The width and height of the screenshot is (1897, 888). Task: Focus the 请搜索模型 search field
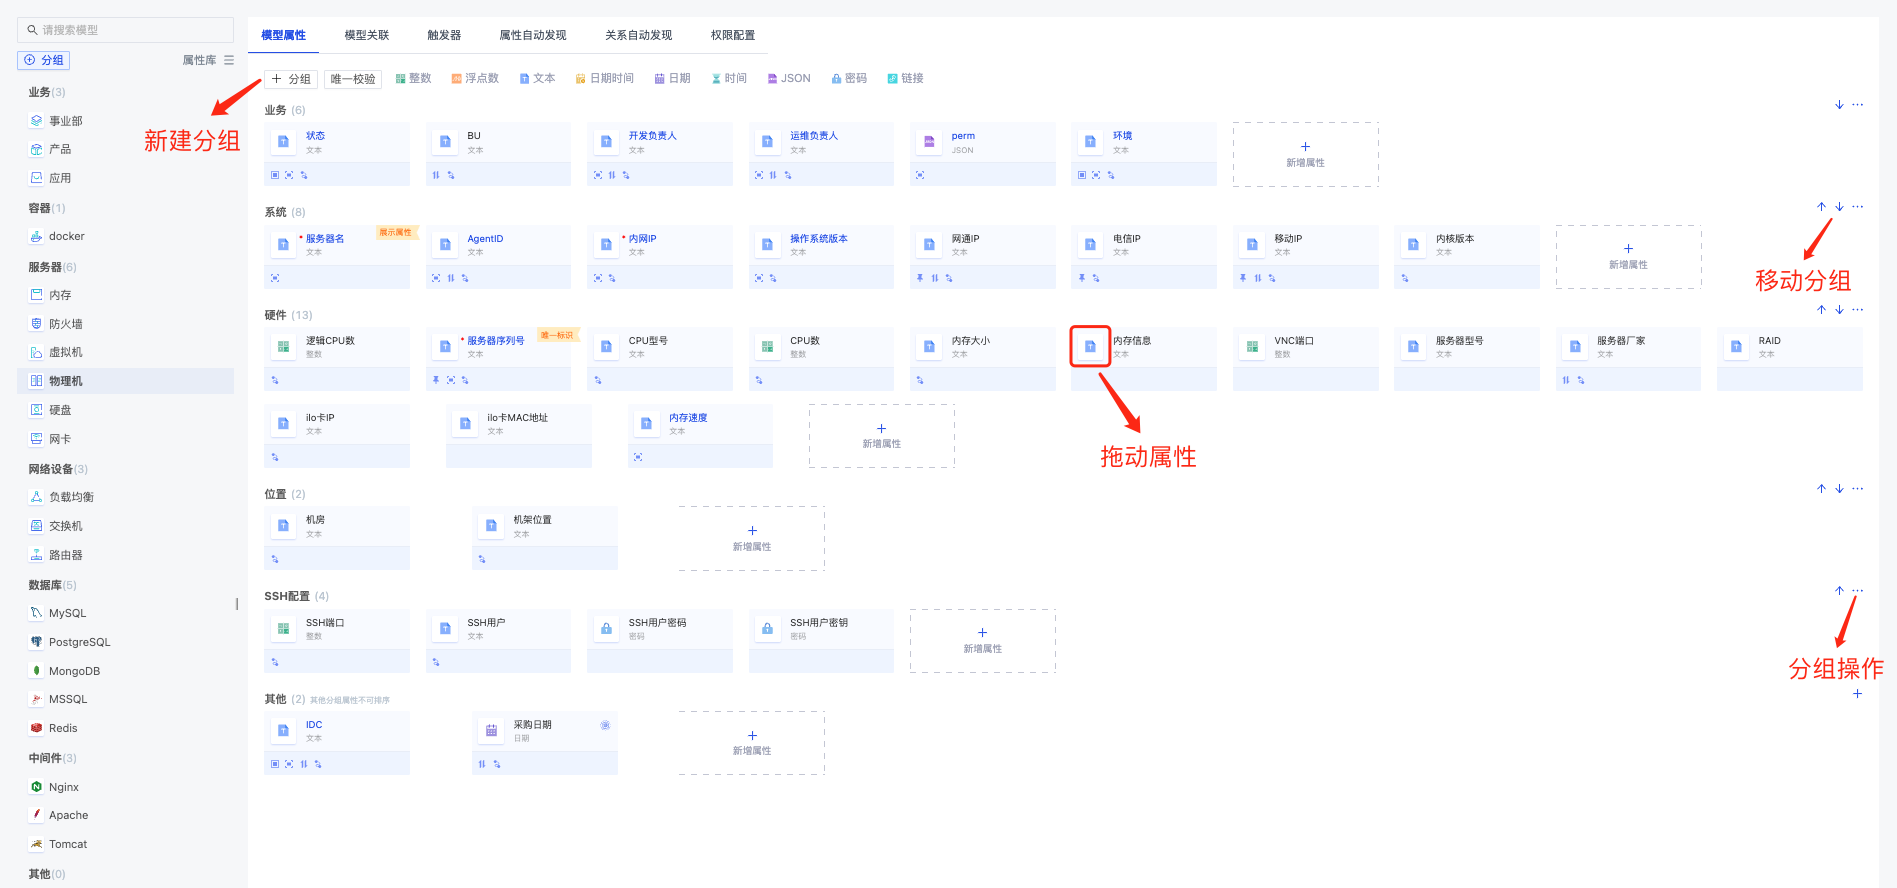(x=125, y=30)
